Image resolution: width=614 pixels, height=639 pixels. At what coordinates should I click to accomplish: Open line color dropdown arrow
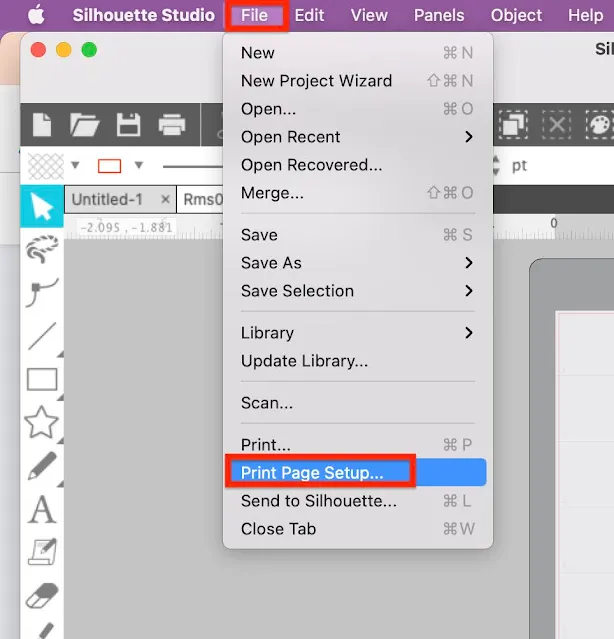139,165
